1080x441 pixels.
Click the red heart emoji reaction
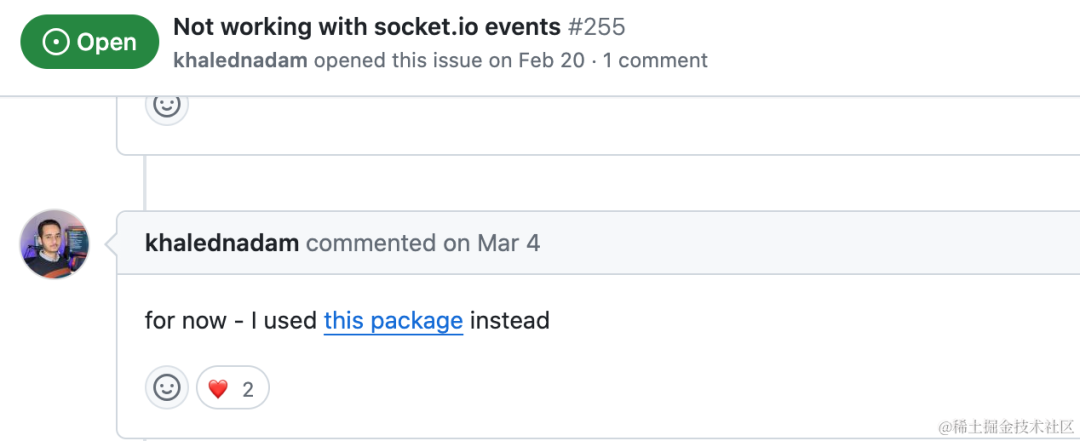point(218,388)
